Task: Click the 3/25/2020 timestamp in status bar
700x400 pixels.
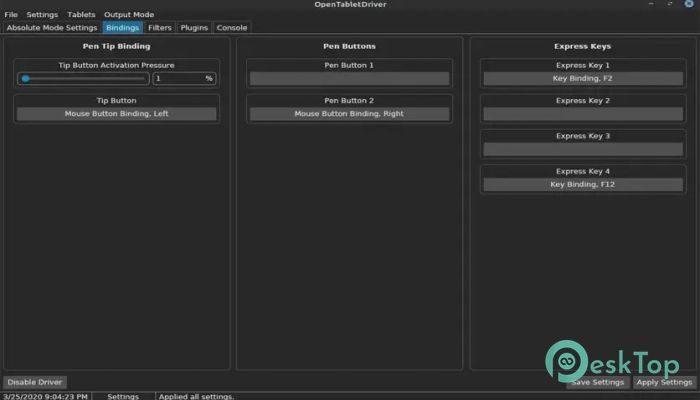Action: click(46, 396)
